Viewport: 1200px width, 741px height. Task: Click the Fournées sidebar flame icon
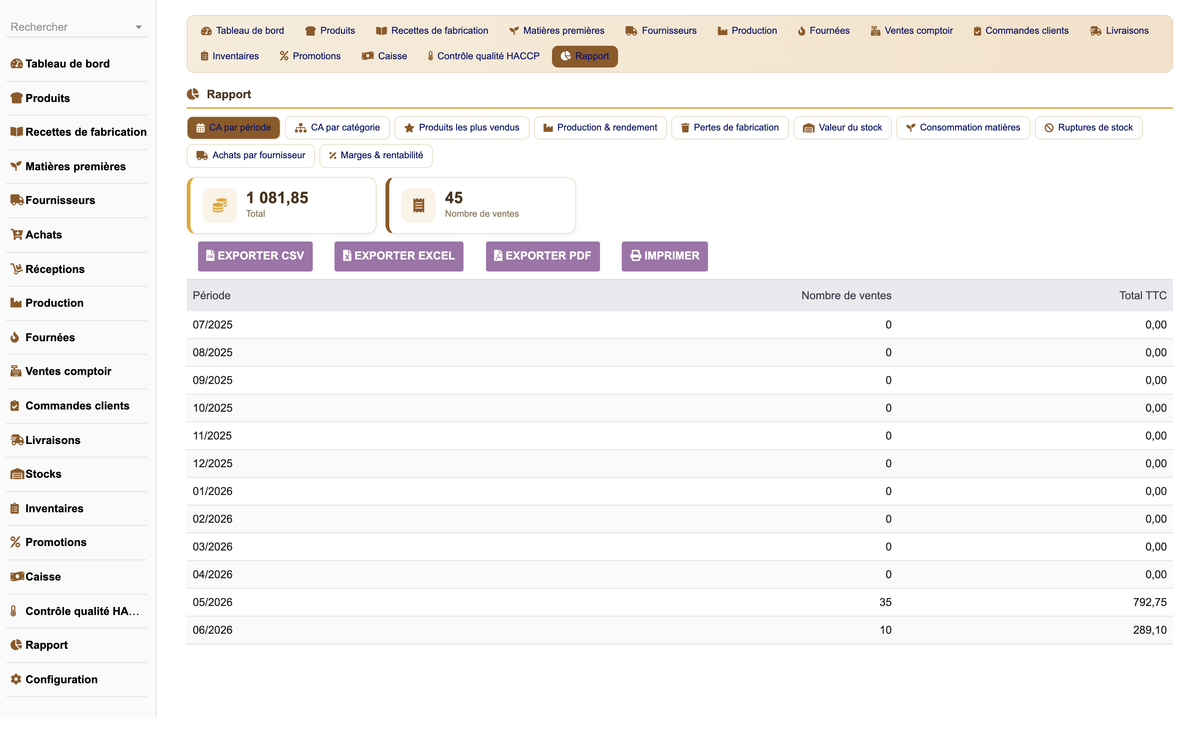(x=16, y=338)
